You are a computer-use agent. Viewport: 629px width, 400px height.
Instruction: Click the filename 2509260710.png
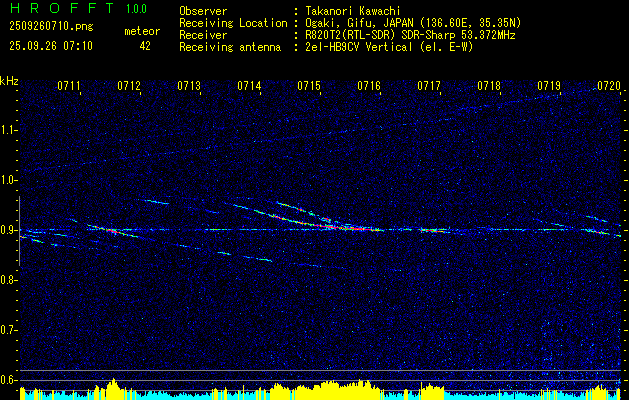point(51,27)
